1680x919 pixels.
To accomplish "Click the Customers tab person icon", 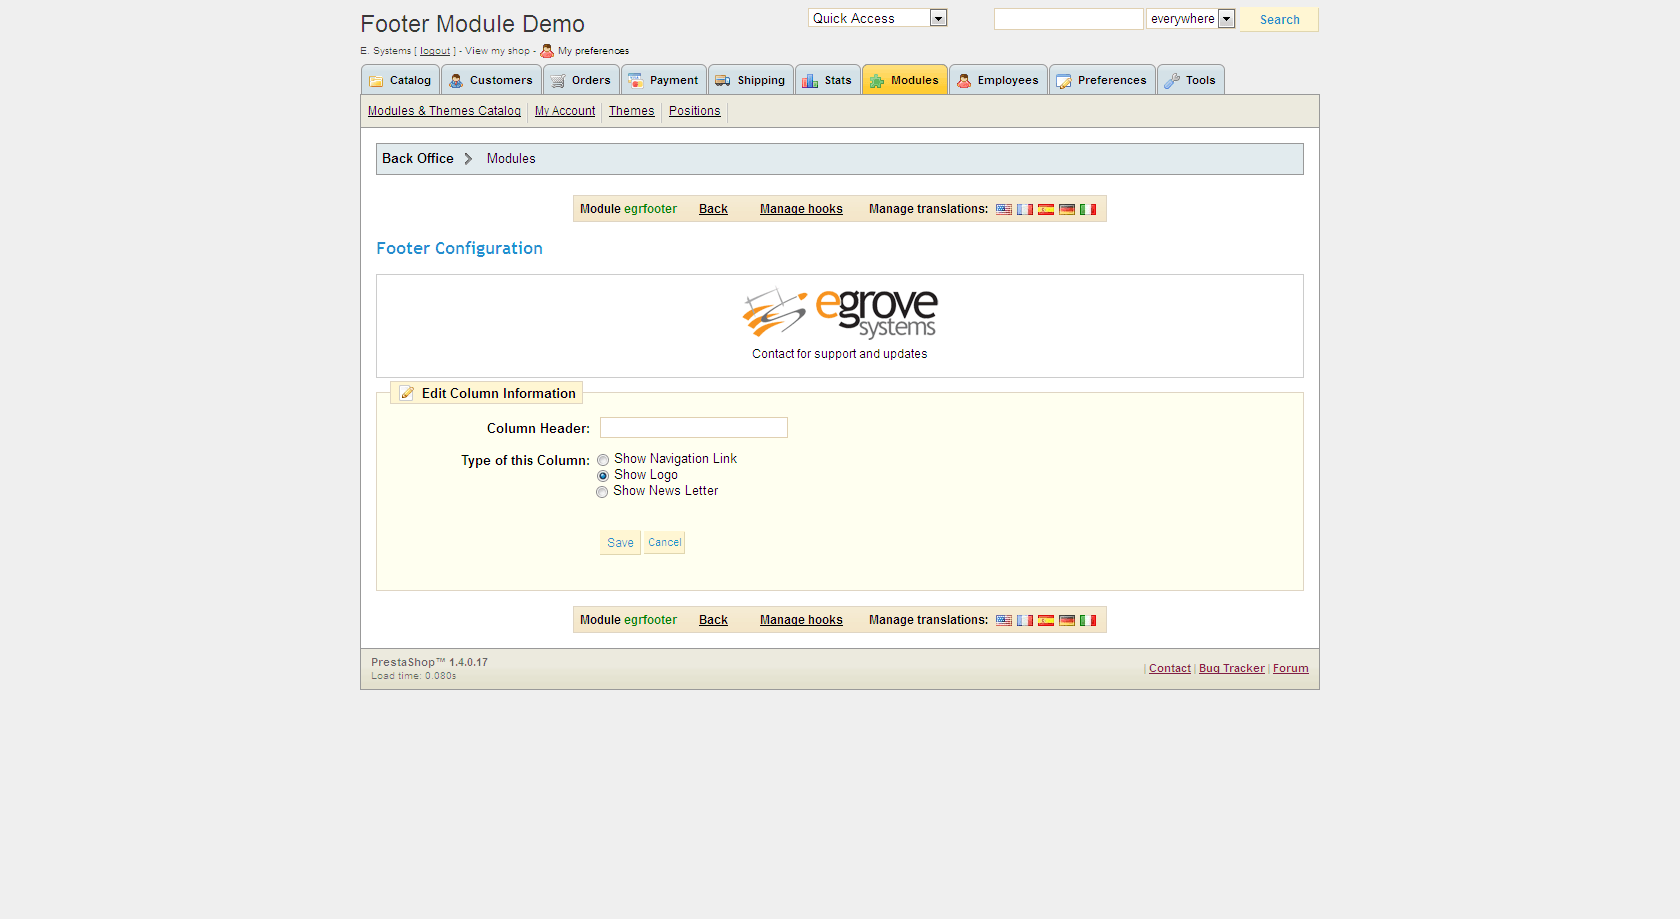I will pyautogui.click(x=456, y=81).
